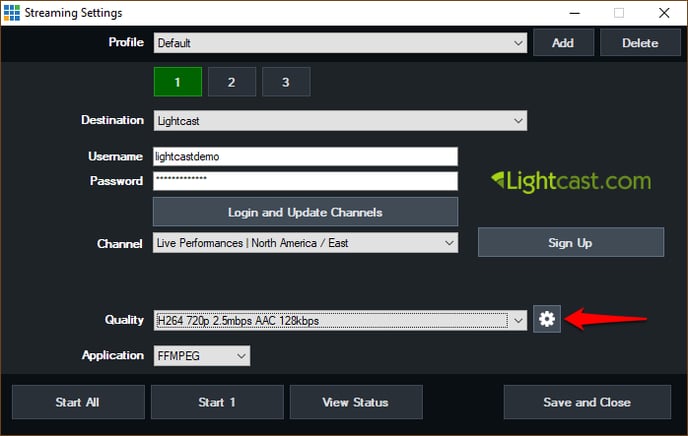Click the vMix app icon in title bar
This screenshot has width=688, height=436.
(13, 13)
